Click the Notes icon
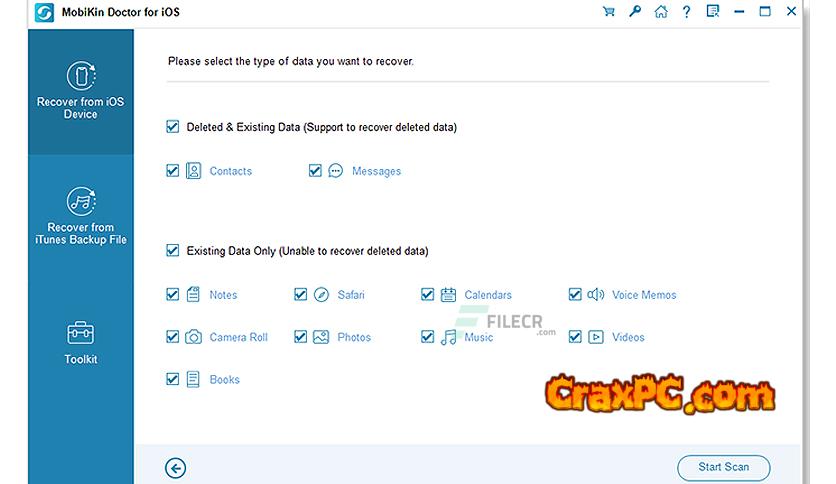This screenshot has height=484, width=836. (x=193, y=294)
